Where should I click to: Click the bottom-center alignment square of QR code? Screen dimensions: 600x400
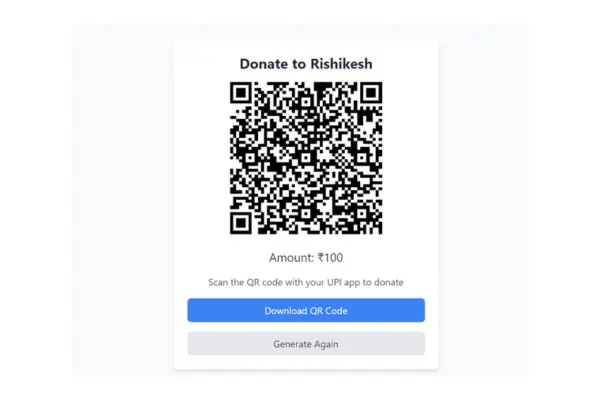(306, 214)
